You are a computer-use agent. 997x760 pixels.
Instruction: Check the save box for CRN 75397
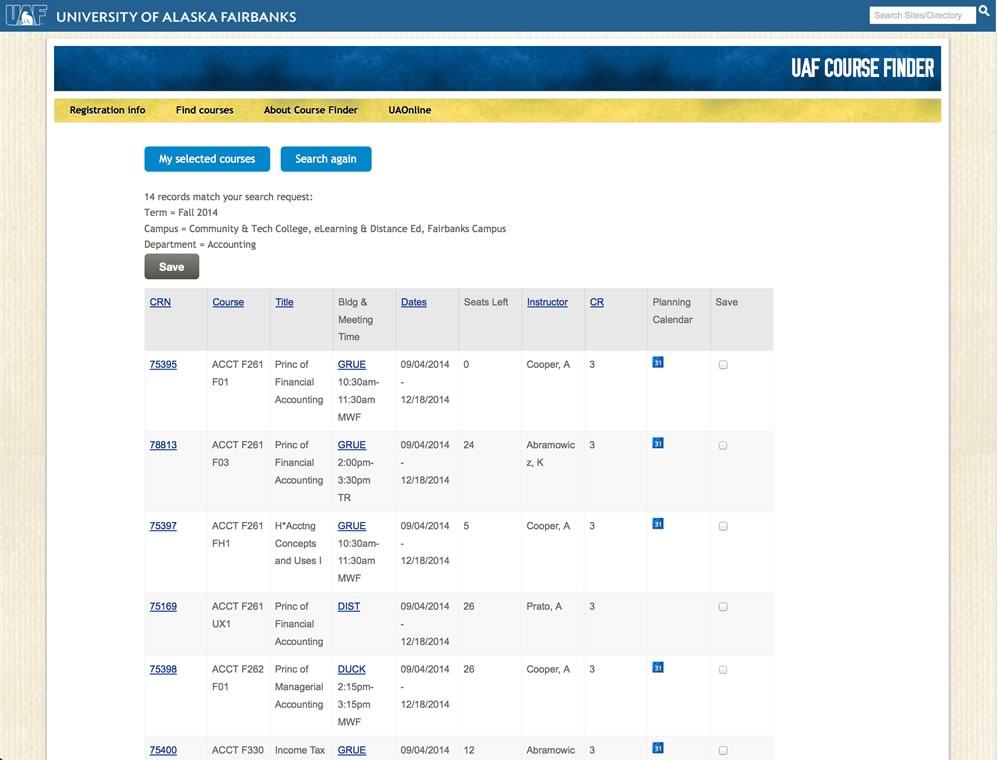[x=723, y=527]
